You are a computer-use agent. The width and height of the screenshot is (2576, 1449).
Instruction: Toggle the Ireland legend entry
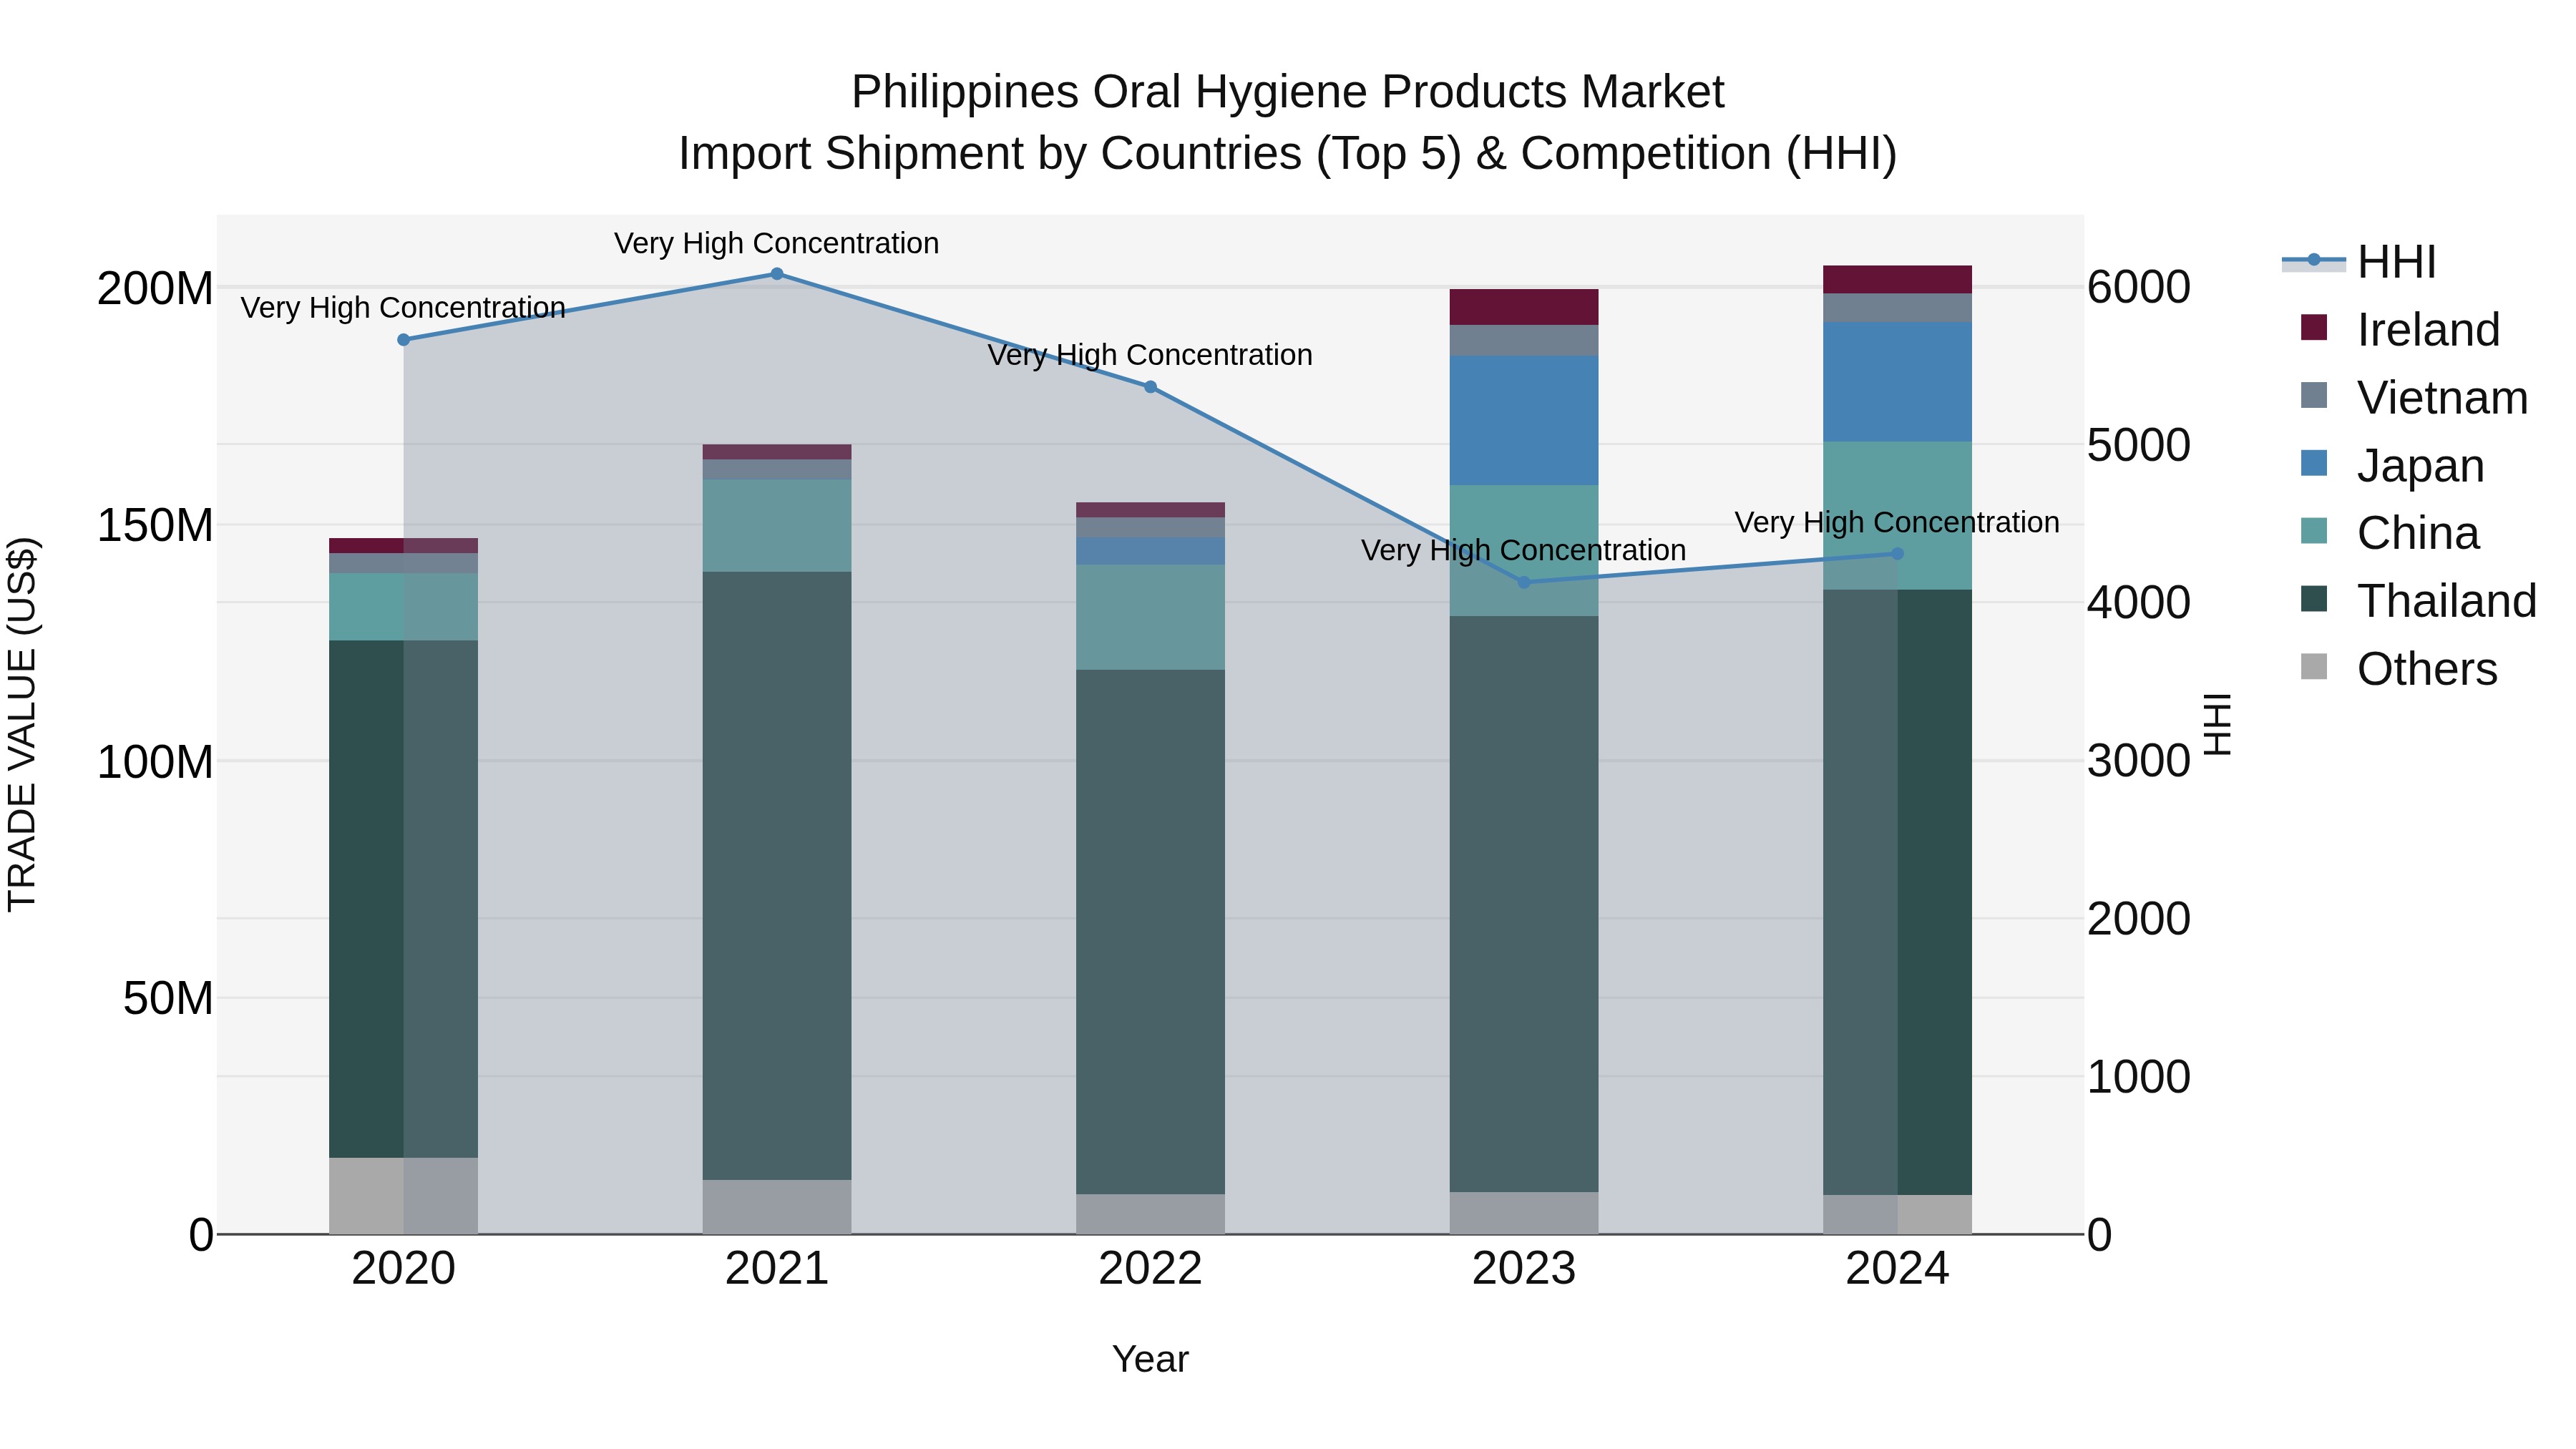pyautogui.click(x=2399, y=329)
